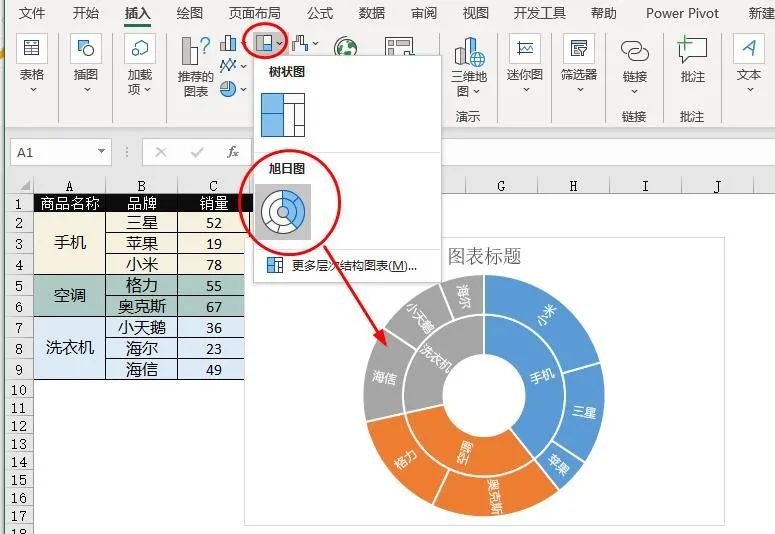Select column A header
The height and width of the screenshot is (534, 775).
point(70,186)
